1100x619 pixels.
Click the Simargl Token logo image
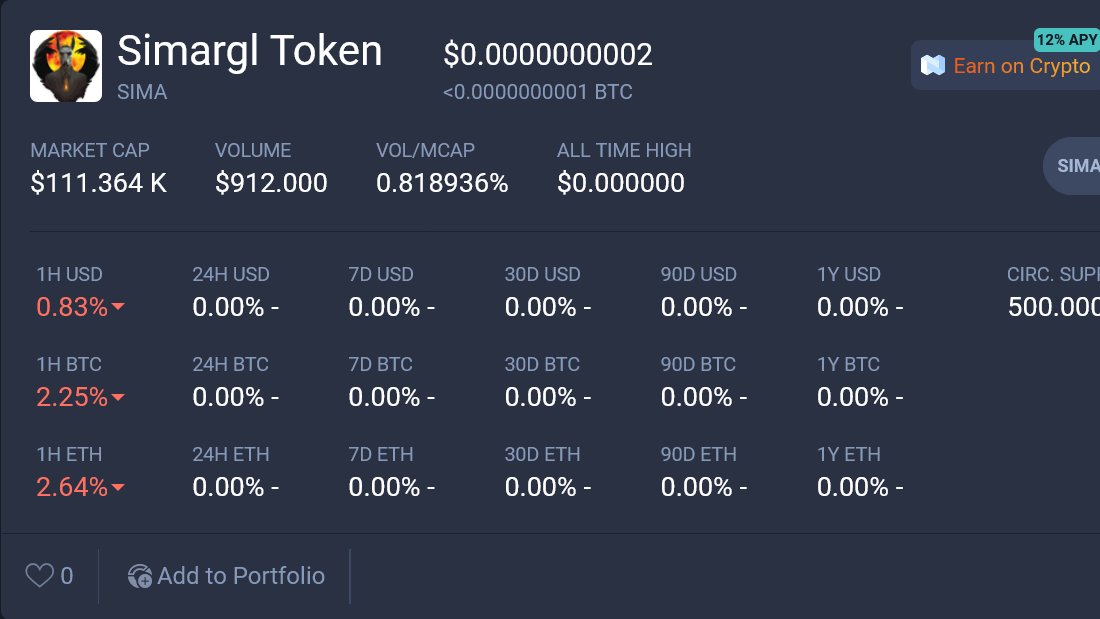(x=66, y=66)
